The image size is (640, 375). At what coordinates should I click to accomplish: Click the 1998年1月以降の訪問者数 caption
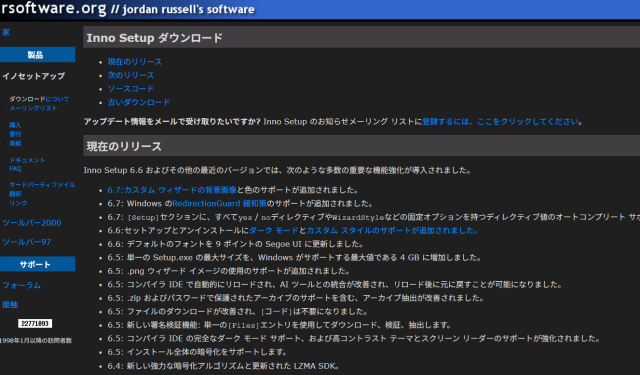(36, 340)
